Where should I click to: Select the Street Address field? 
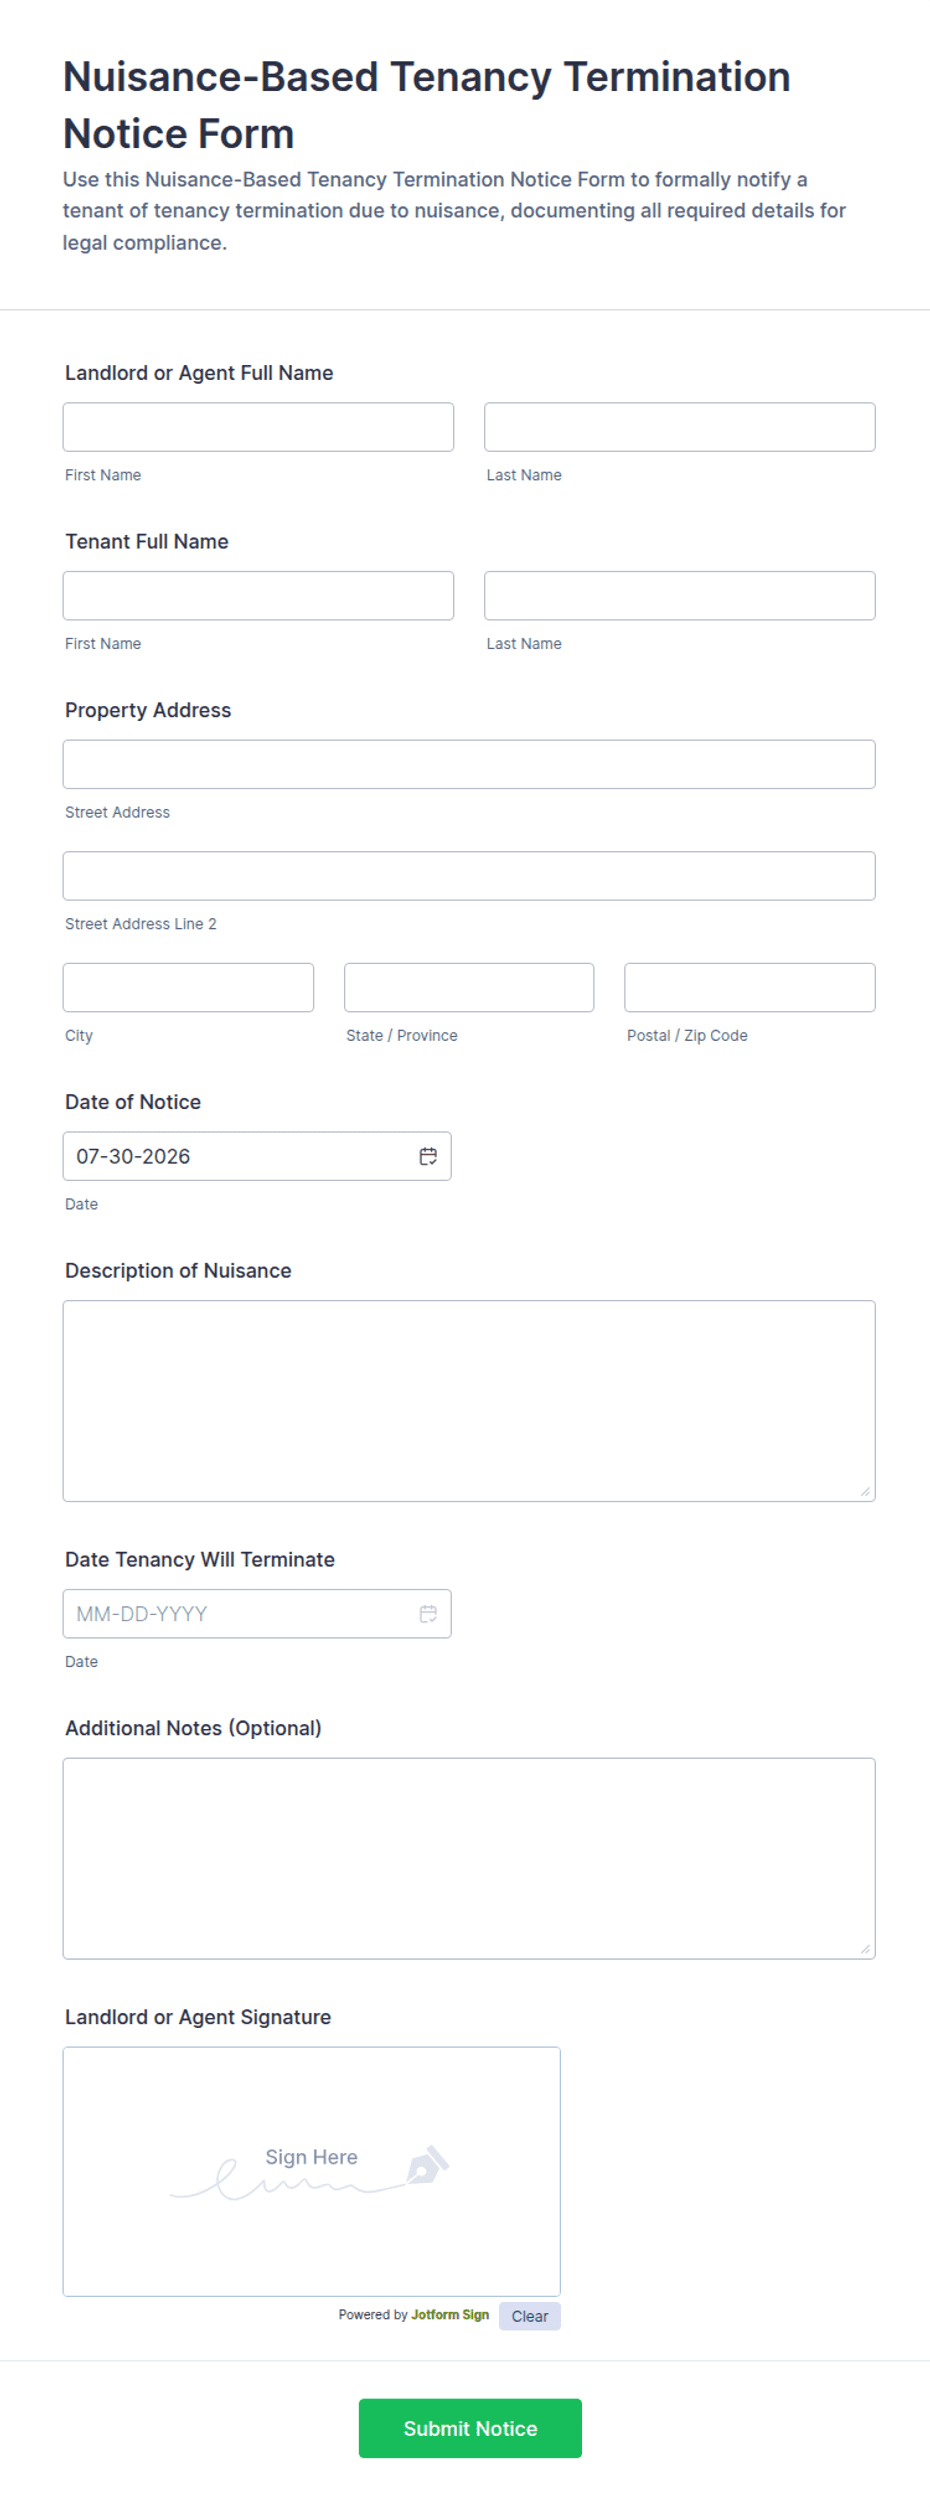click(469, 765)
